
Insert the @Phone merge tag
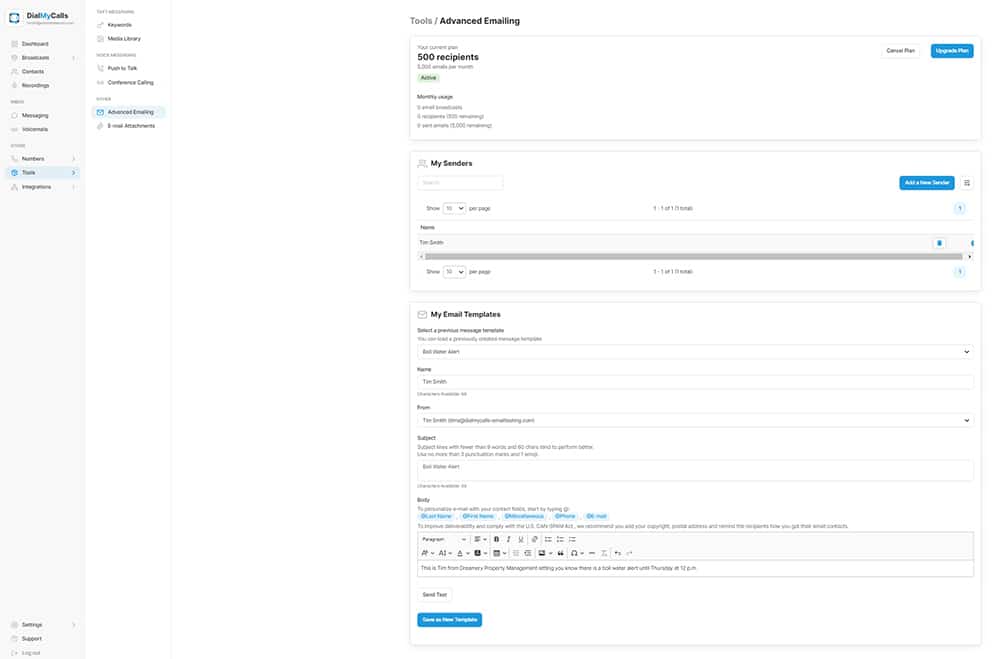(x=565, y=516)
